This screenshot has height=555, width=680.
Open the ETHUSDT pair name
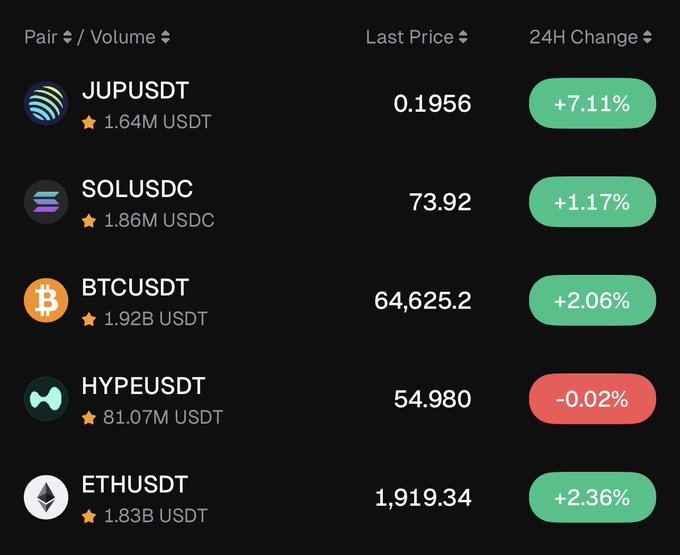[x=134, y=484]
